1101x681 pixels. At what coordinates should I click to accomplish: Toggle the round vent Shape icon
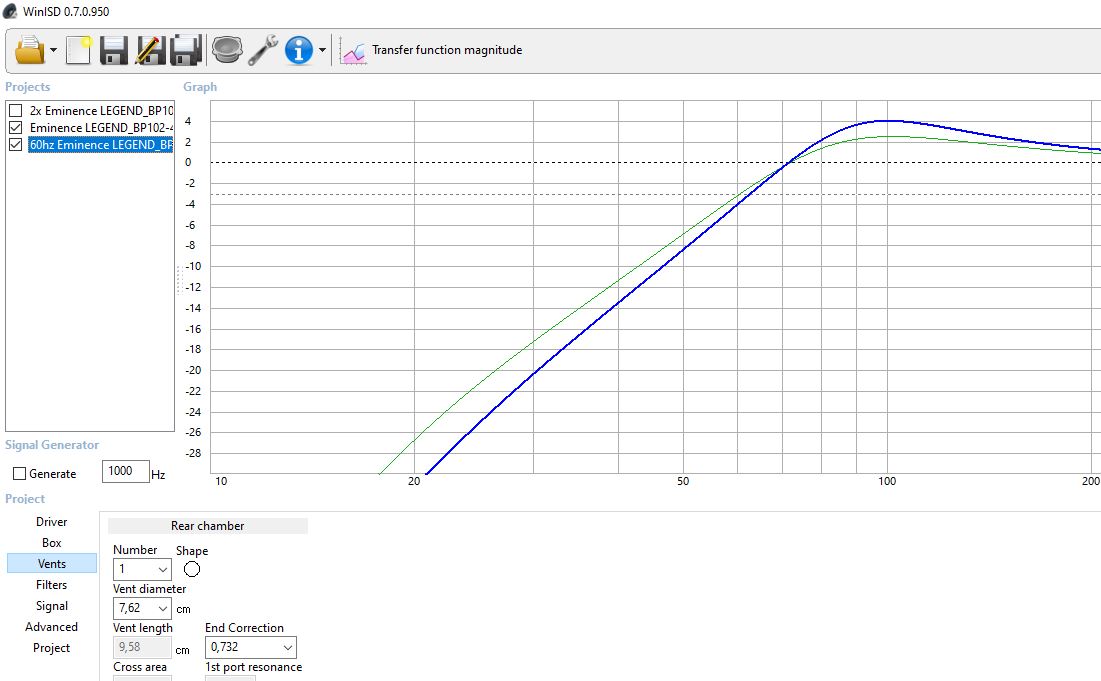point(192,569)
